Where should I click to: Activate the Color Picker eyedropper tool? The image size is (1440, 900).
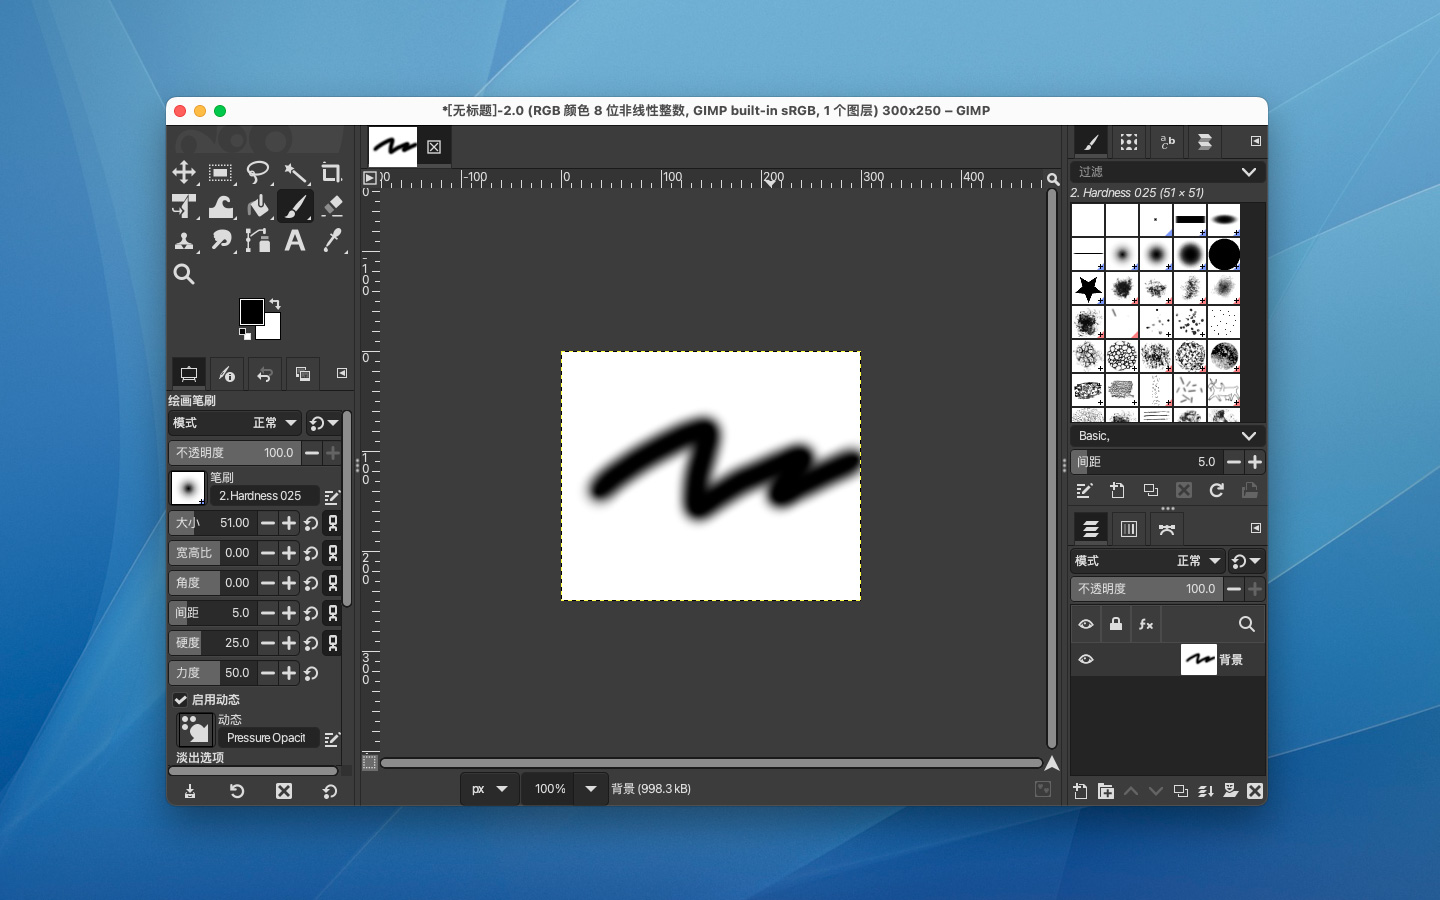pos(331,240)
